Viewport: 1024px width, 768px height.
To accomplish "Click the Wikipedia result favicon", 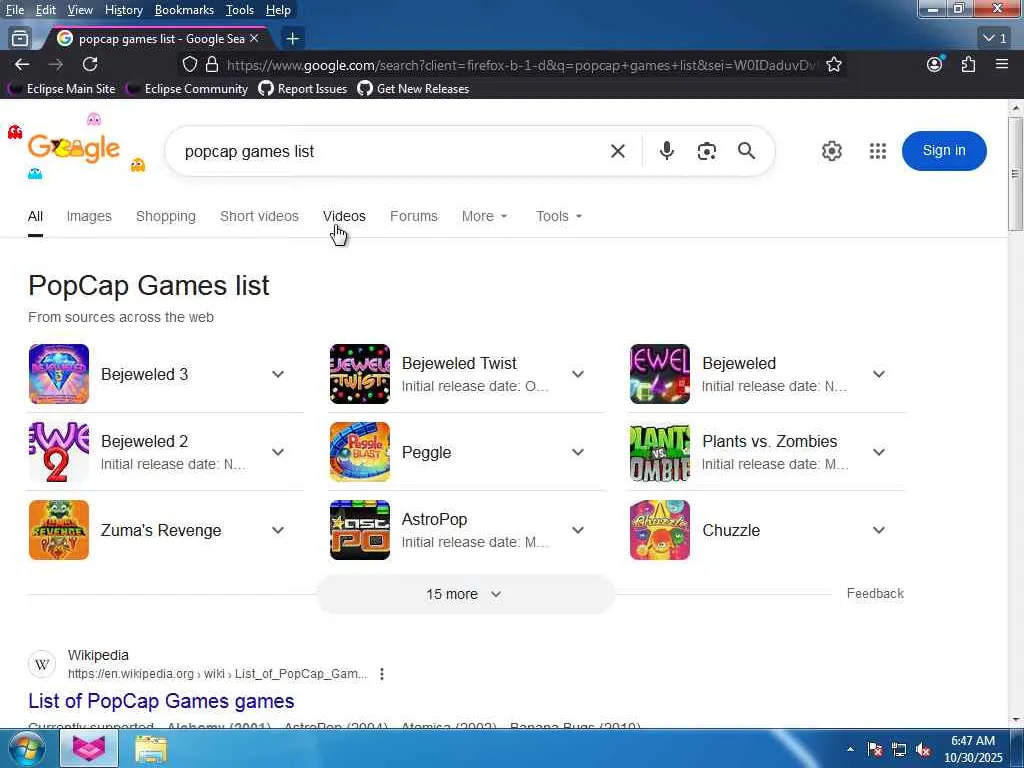I will point(42,665).
